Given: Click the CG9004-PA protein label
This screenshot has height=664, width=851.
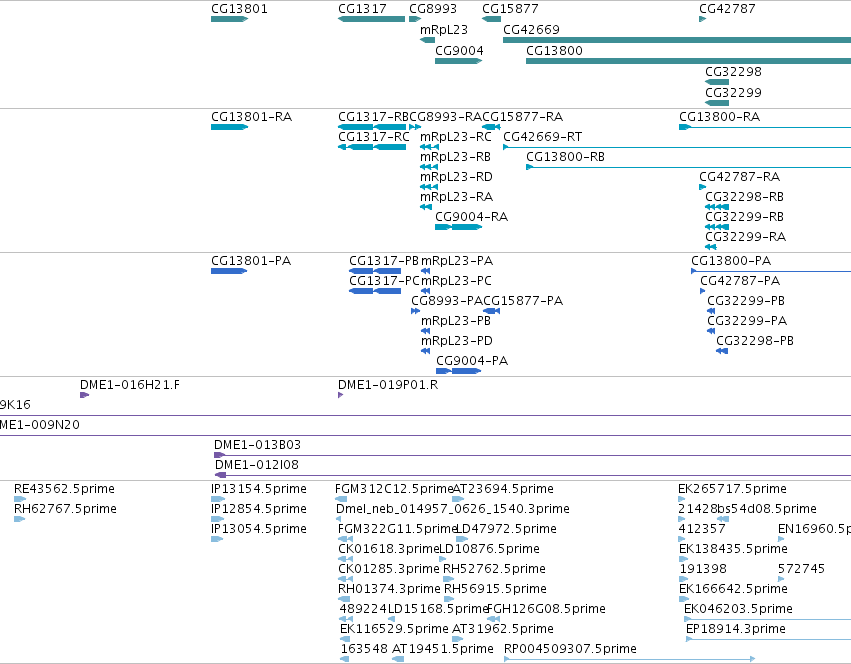Looking at the screenshot, I should (x=472, y=361).
